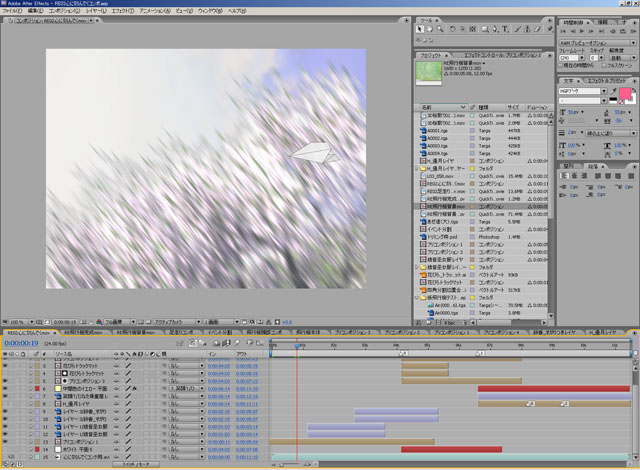The width and height of the screenshot is (640, 470).
Task: Click the timeline motion blur enable icon
Action: (236, 343)
